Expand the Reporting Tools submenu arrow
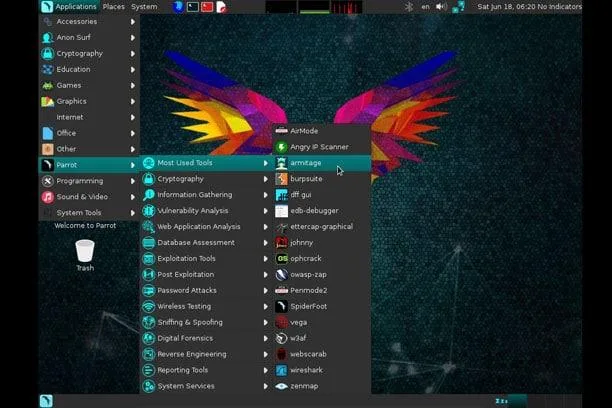612x408 pixels. click(265, 370)
